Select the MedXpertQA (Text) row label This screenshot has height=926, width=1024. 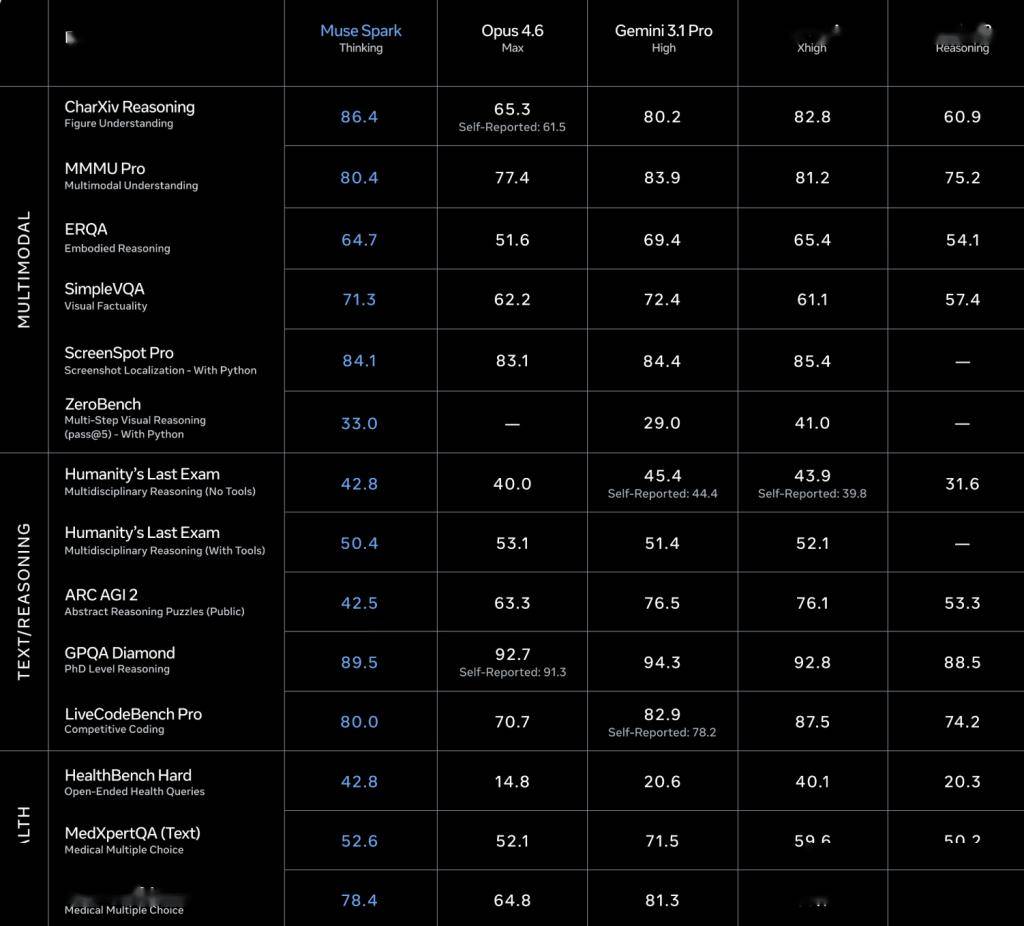coord(132,833)
